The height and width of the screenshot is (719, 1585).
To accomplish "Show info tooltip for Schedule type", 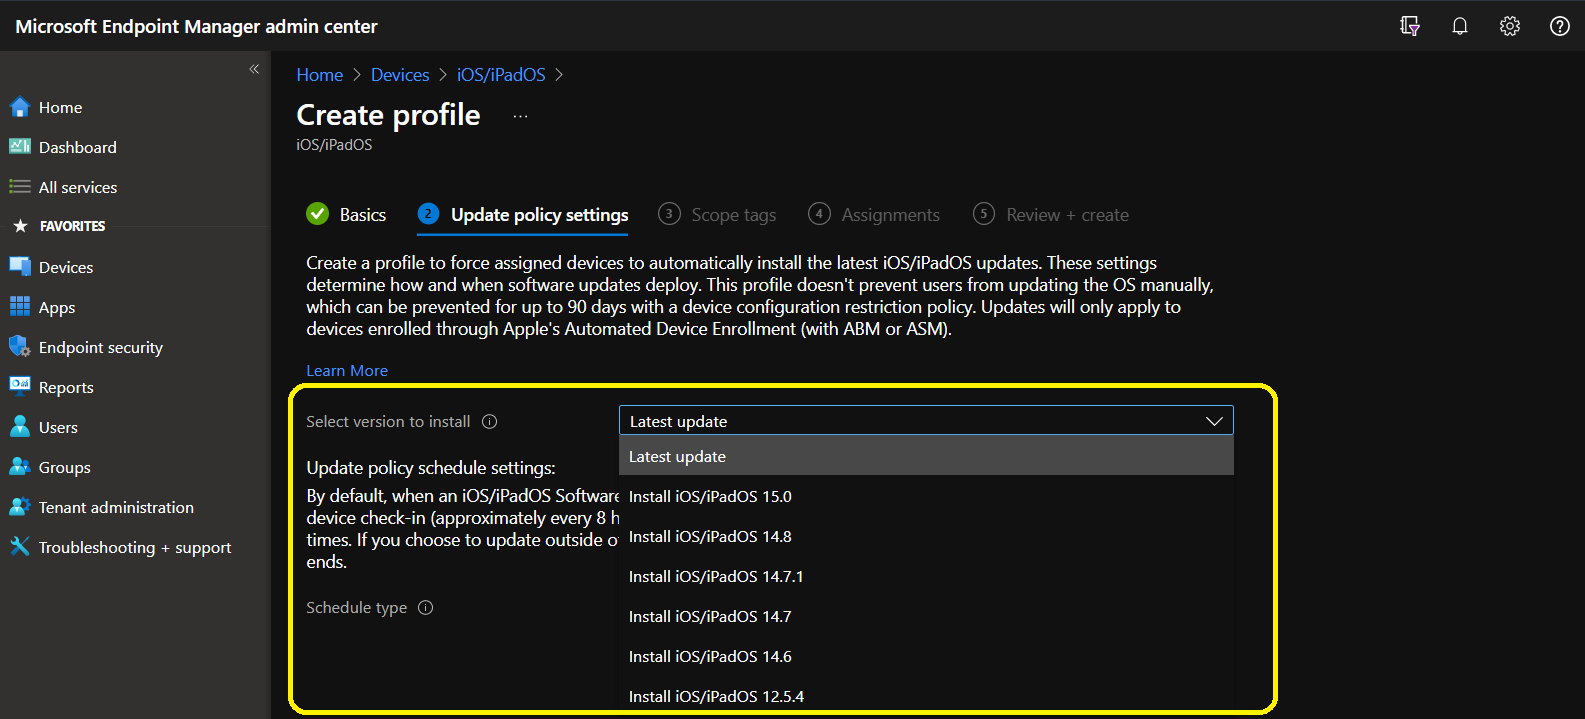I will [x=426, y=608].
